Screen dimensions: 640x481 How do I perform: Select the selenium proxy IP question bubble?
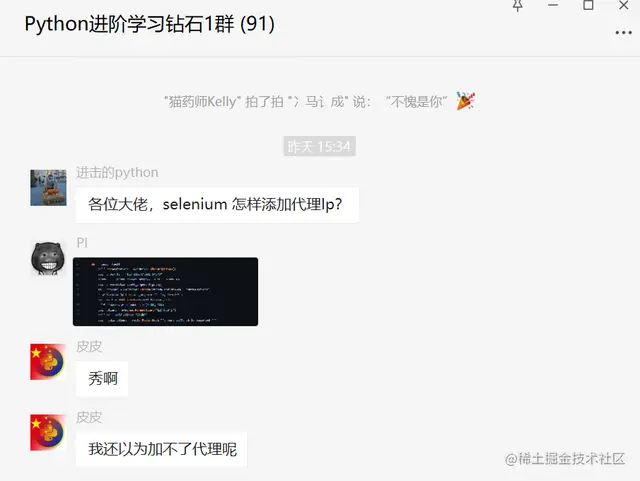pos(217,205)
